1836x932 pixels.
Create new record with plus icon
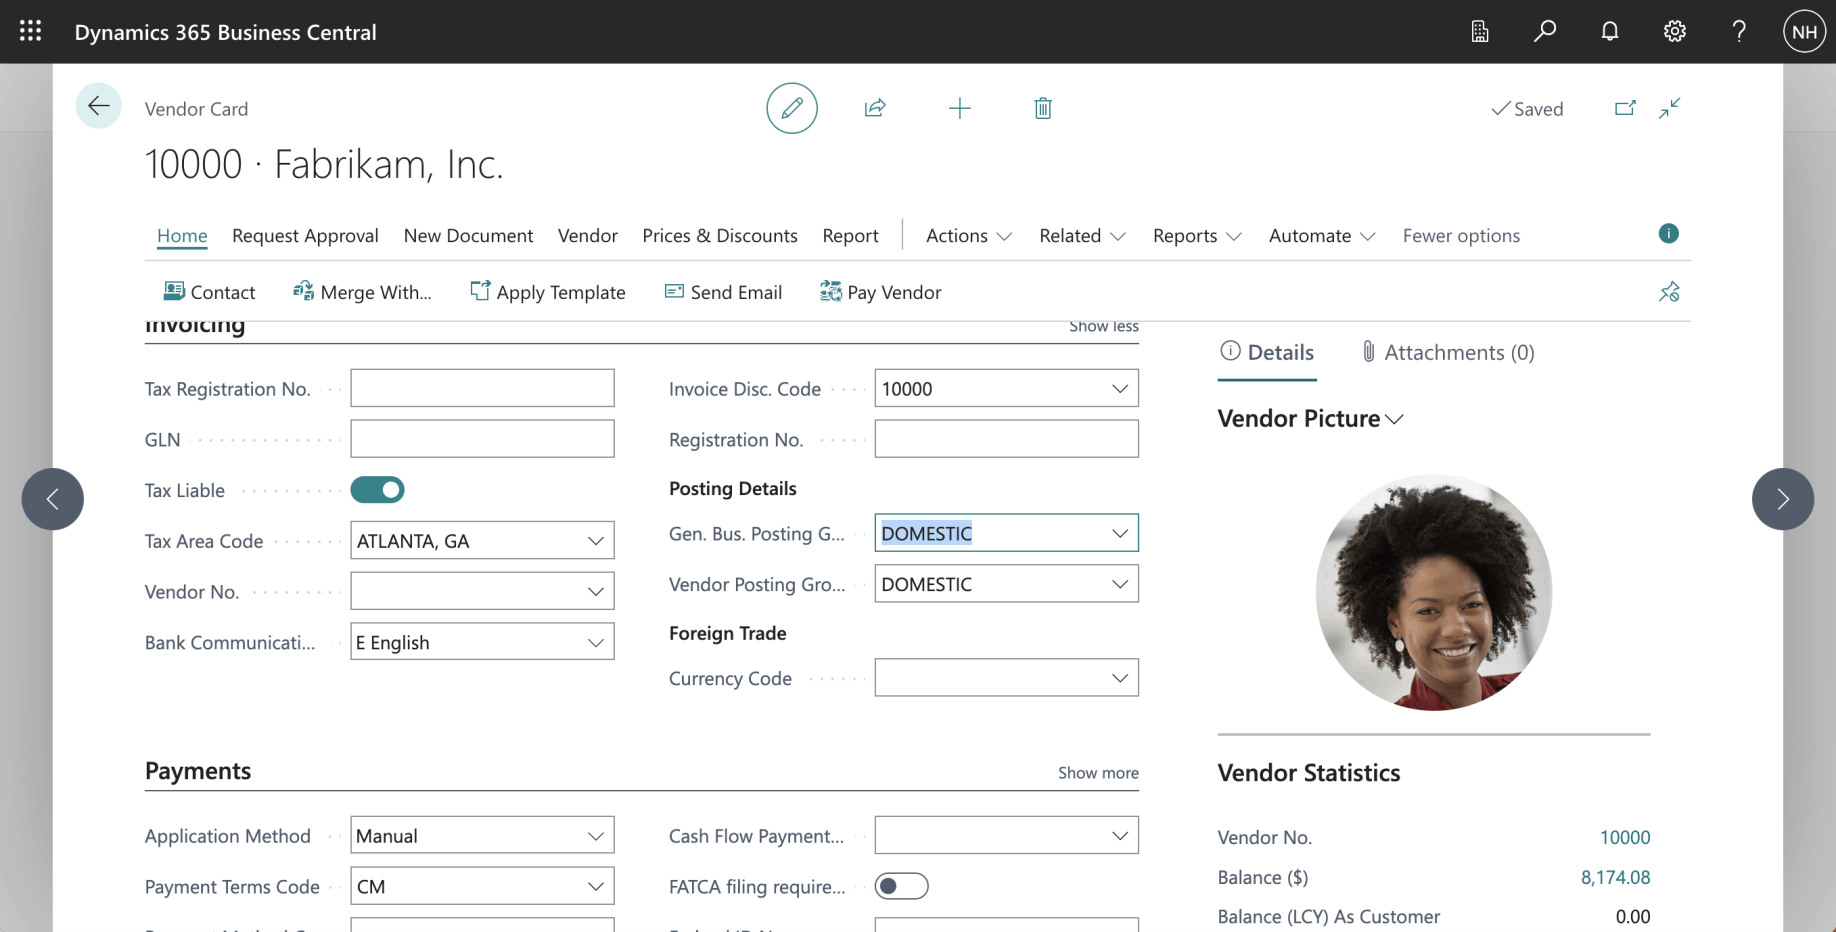[959, 108]
